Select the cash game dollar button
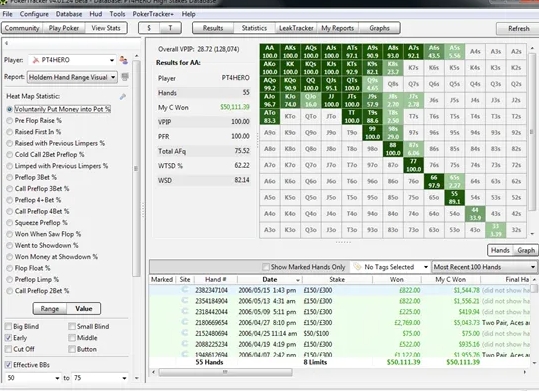The image size is (539, 391). [x=149, y=28]
